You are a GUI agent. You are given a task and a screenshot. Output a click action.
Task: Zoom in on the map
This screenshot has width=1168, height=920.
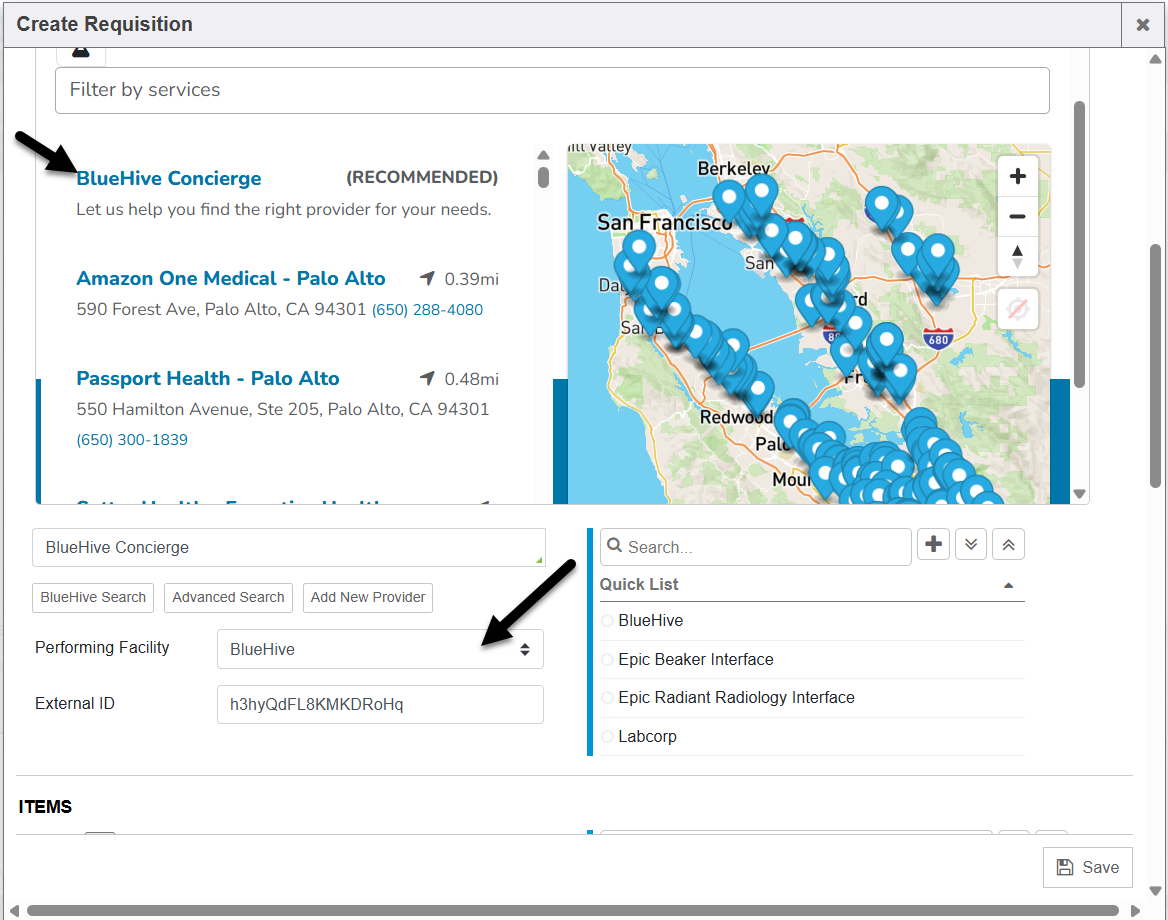[1018, 177]
